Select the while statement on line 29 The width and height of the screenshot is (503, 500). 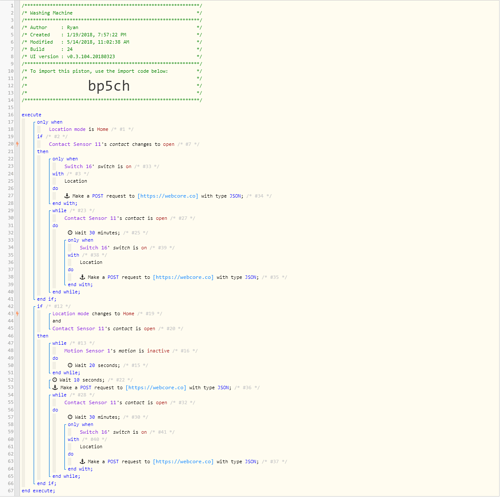pos(59,211)
